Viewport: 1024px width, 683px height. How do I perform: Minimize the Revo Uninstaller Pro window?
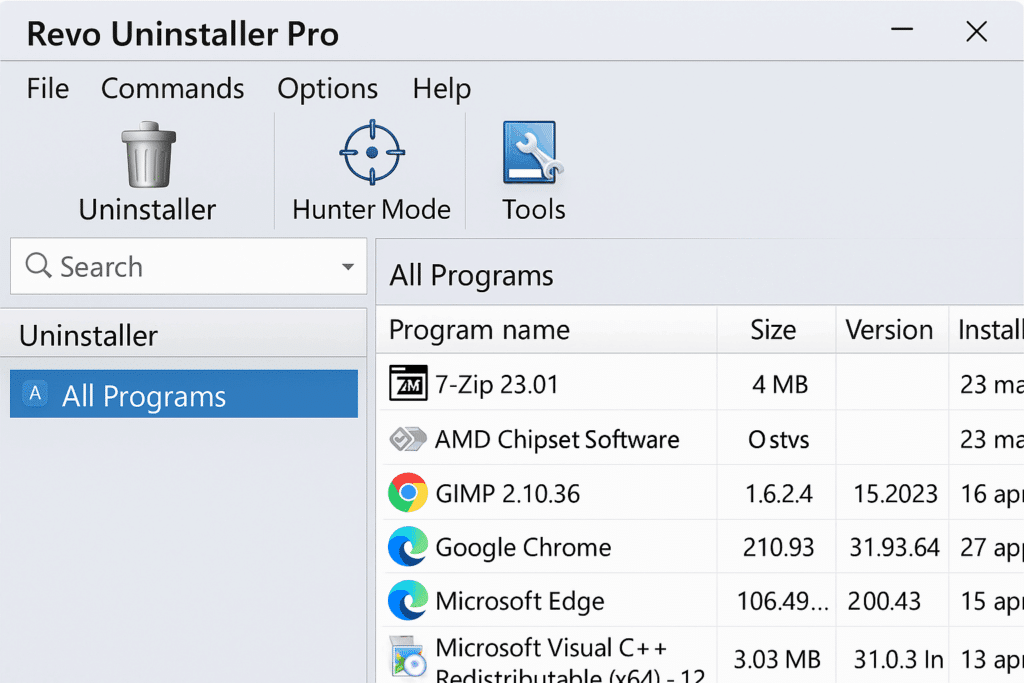[x=902, y=29]
